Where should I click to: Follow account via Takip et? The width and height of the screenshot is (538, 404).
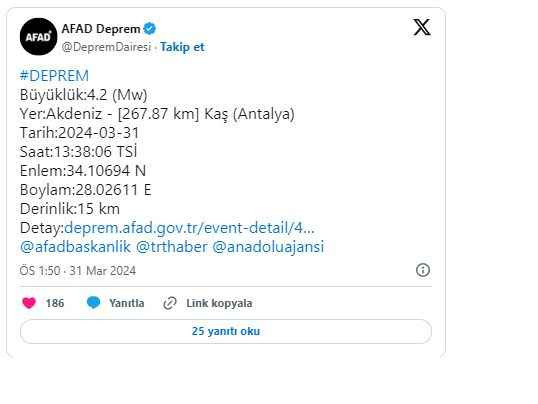[182, 47]
